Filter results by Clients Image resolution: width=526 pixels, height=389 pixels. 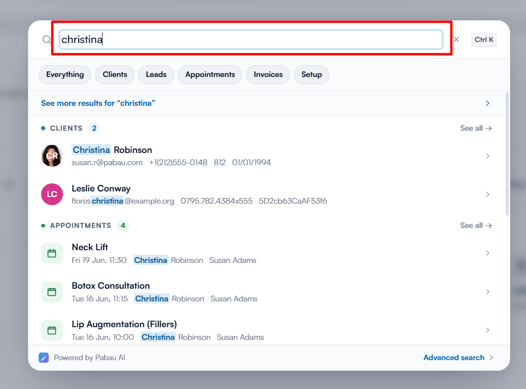(x=115, y=74)
